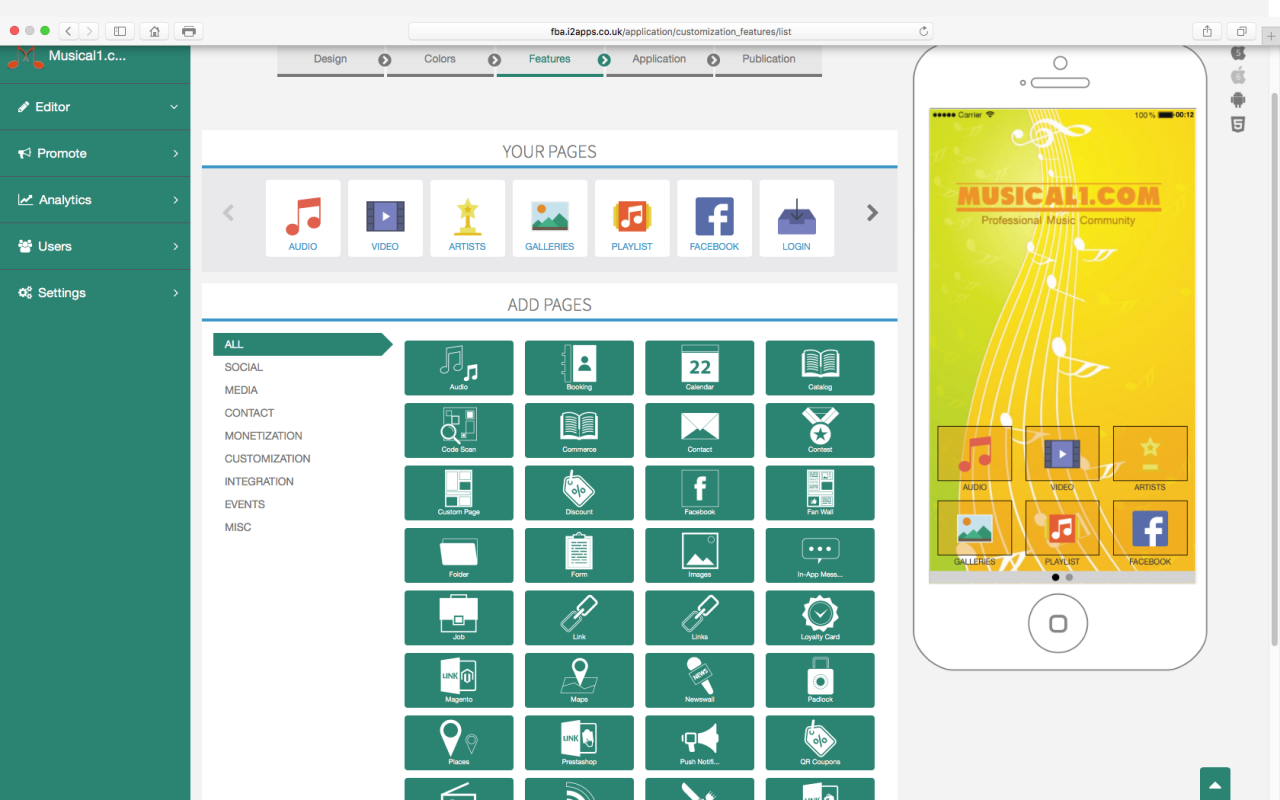1280x800 pixels.
Task: Click the browser address bar
Action: [670, 31]
